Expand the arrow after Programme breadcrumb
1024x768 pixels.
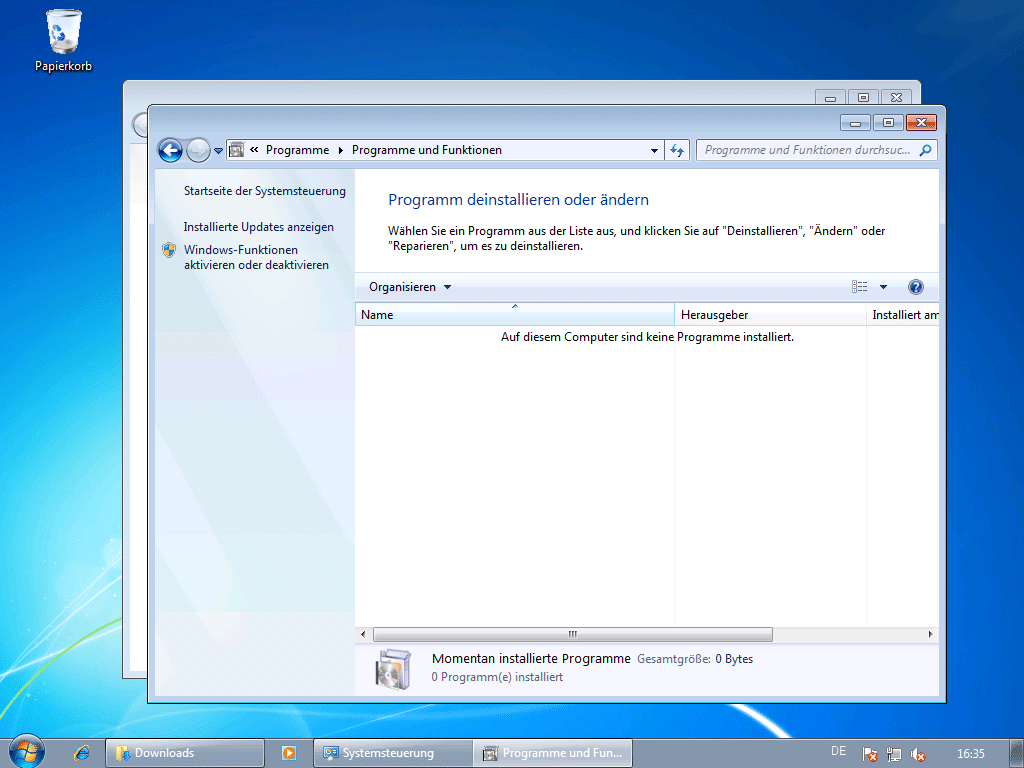[x=340, y=150]
